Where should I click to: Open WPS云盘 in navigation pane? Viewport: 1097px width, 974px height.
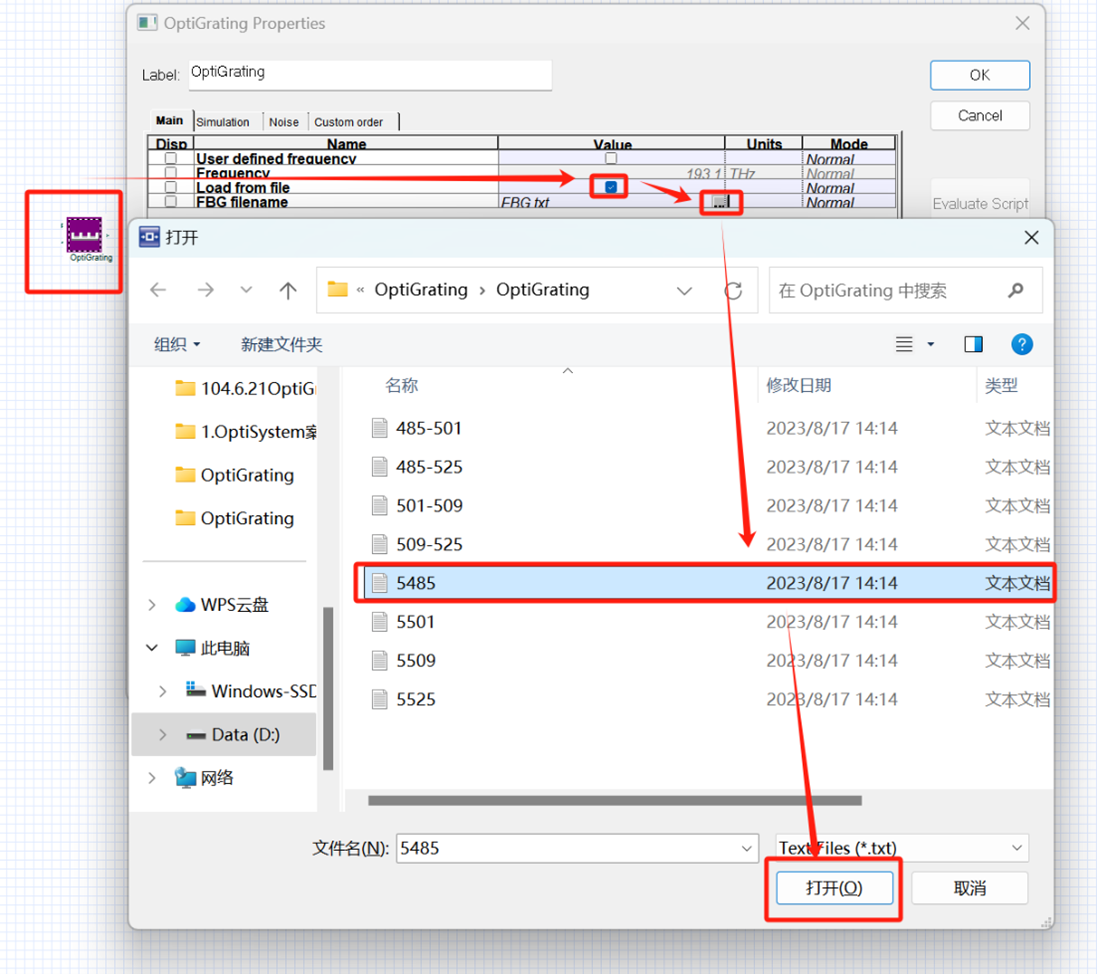pyautogui.click(x=222, y=605)
